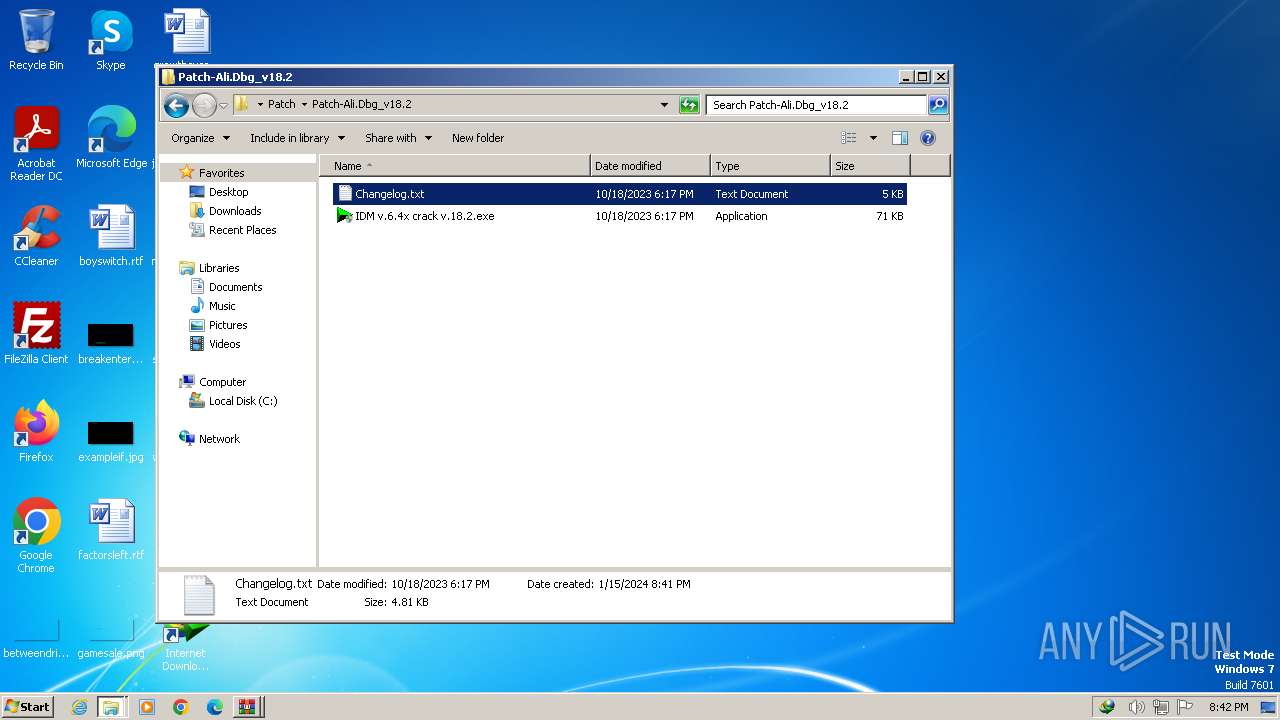Click Patch in the address breadcrumb

tap(282, 104)
